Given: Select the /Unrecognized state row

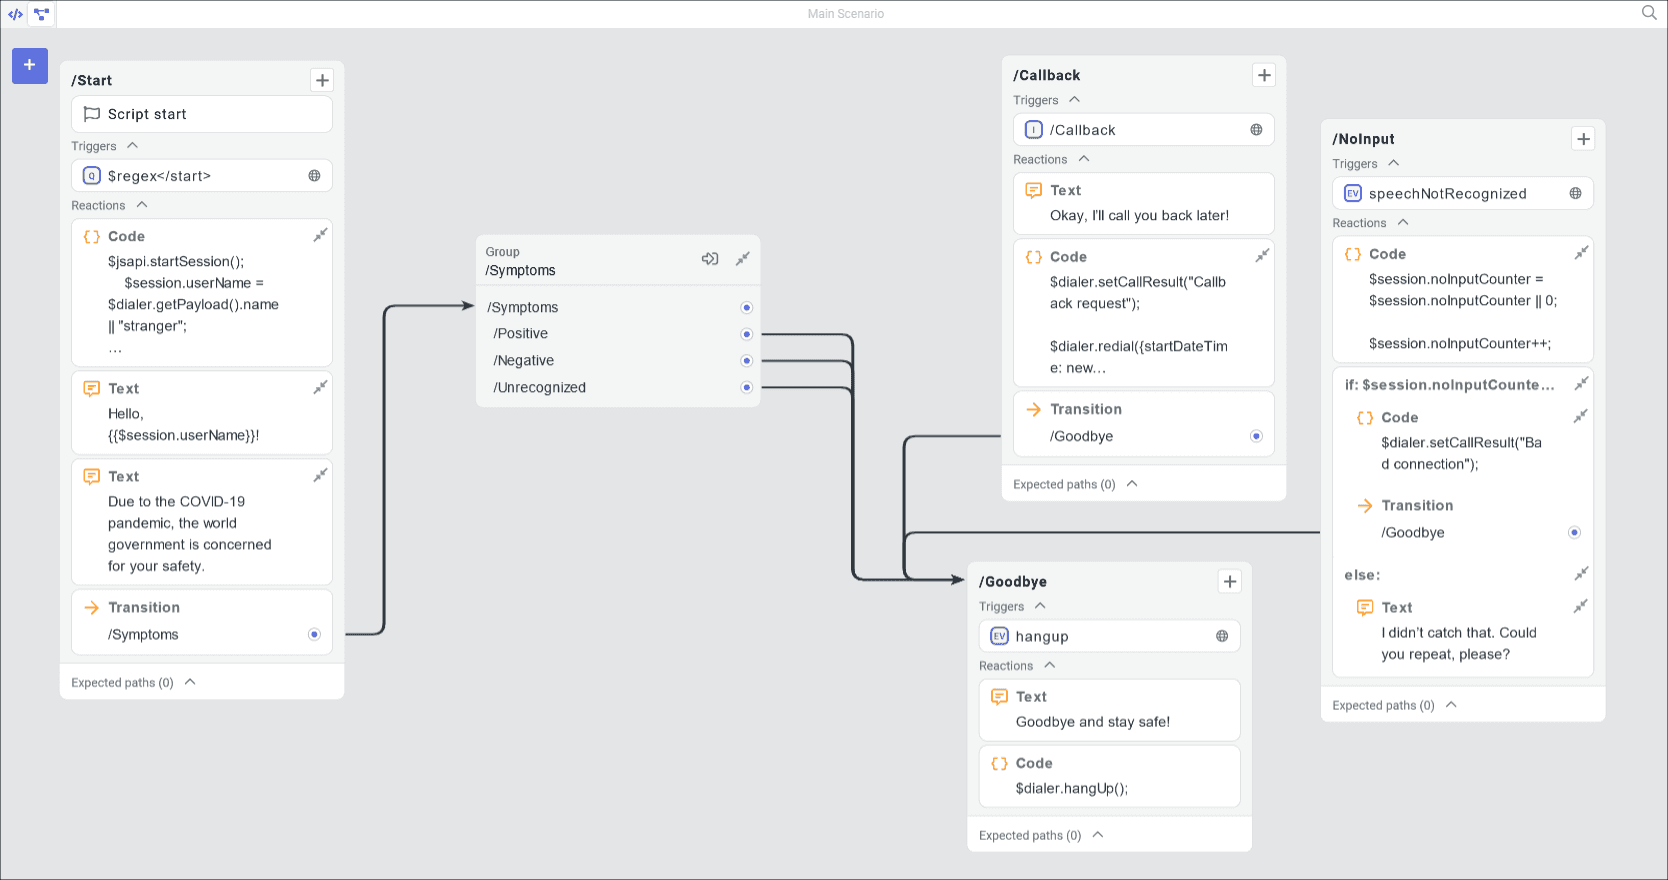Looking at the screenshot, I should [x=618, y=388].
